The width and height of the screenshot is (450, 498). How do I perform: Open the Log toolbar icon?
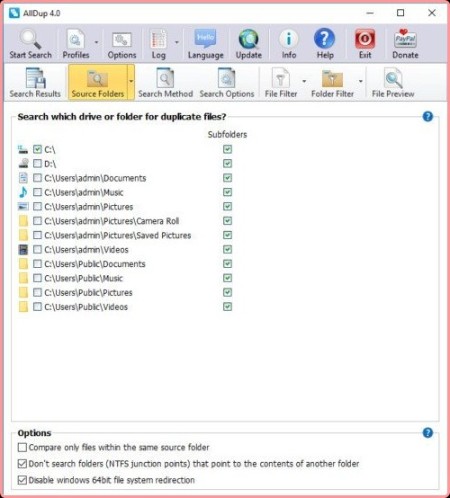159,39
